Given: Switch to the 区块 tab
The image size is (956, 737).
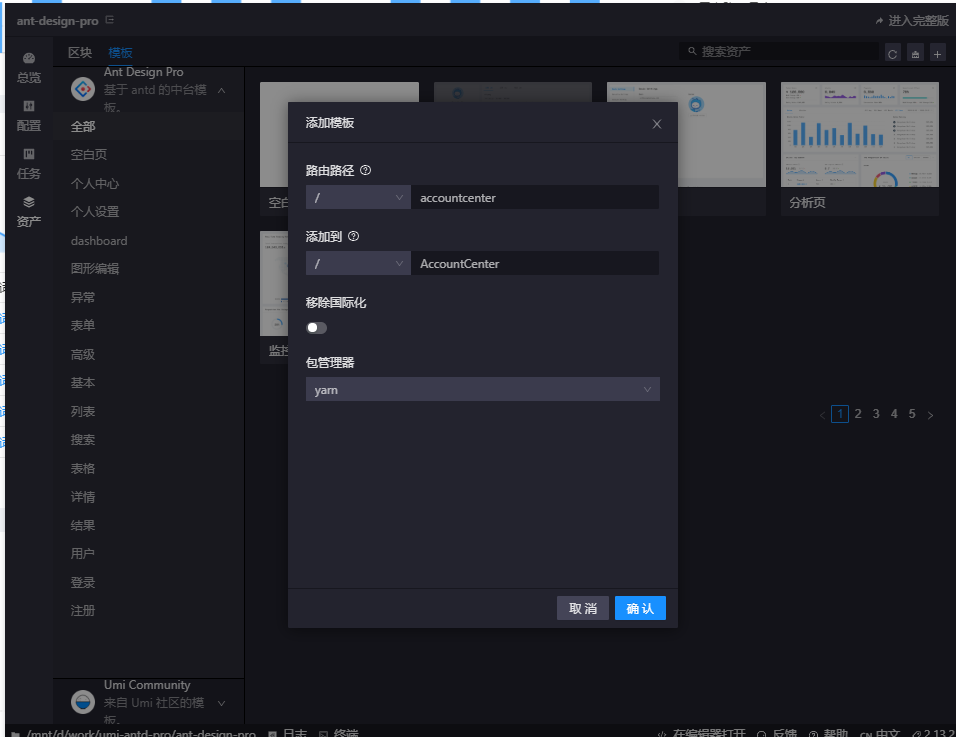Looking at the screenshot, I should coord(80,52).
